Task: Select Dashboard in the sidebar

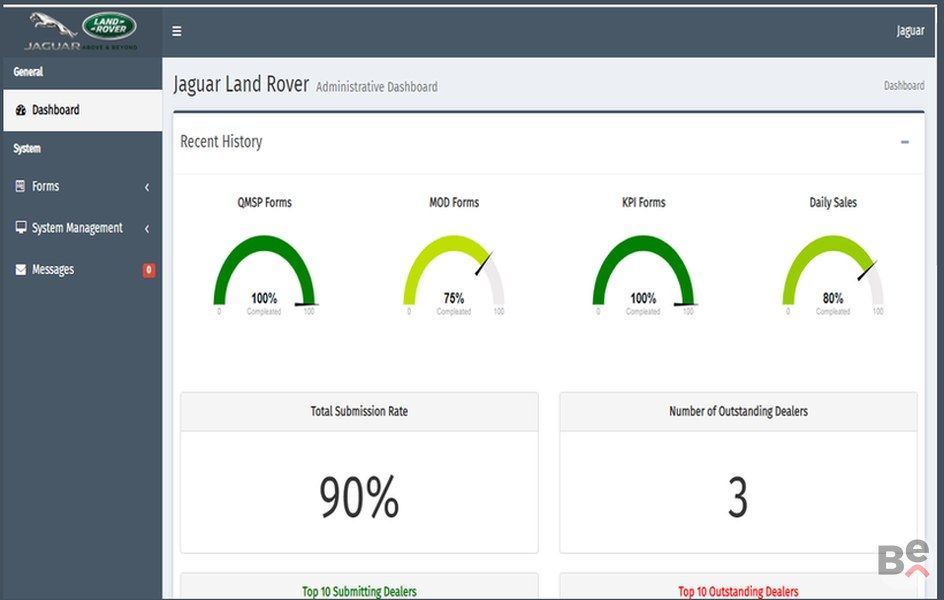Action: click(56, 110)
